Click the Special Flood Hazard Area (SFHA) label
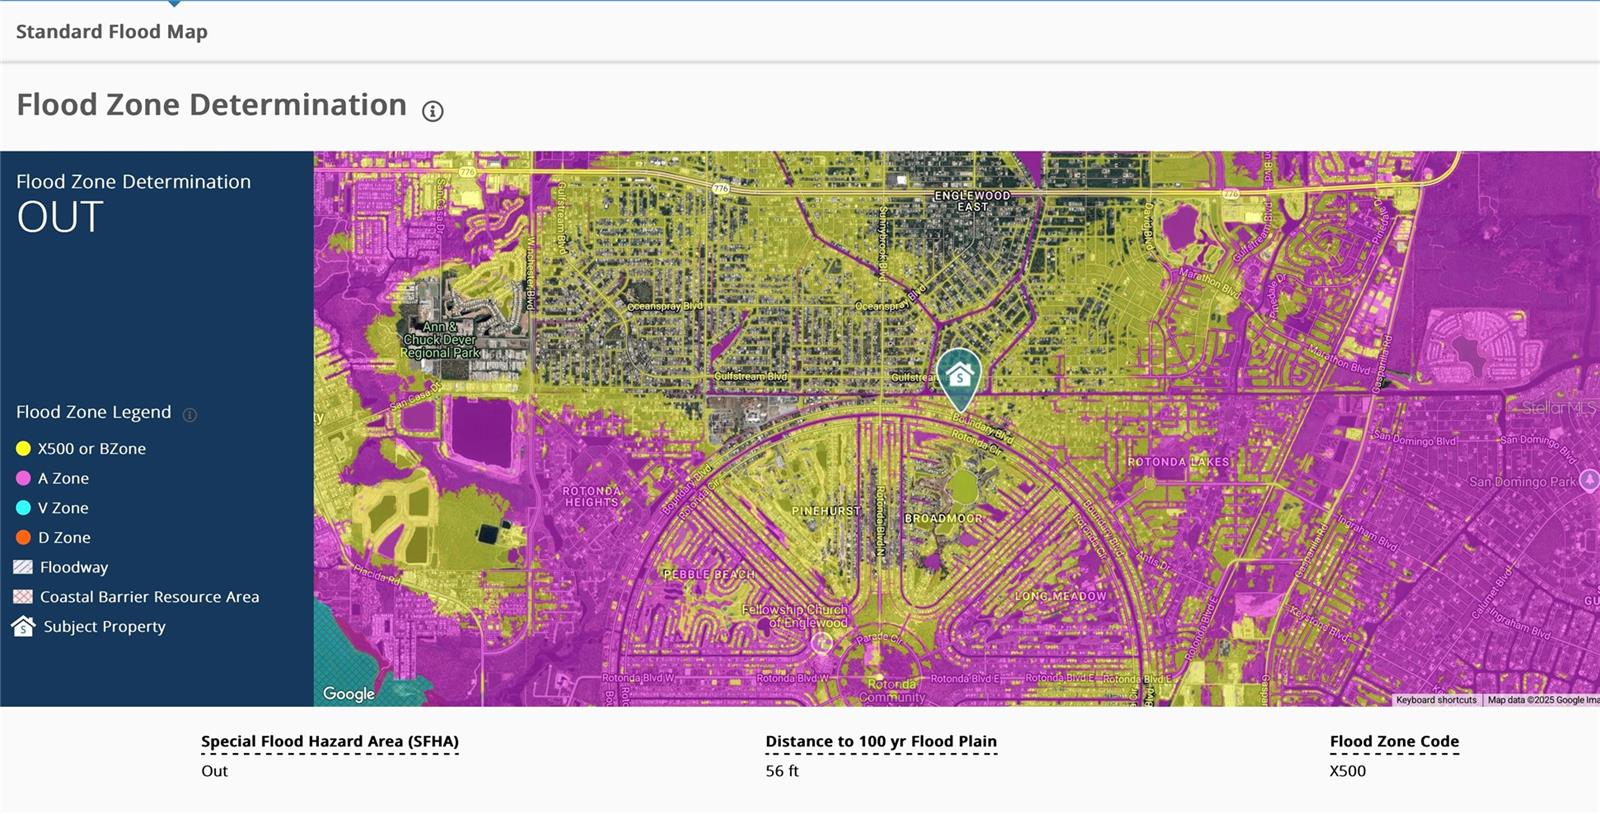This screenshot has width=1600, height=814. point(330,742)
